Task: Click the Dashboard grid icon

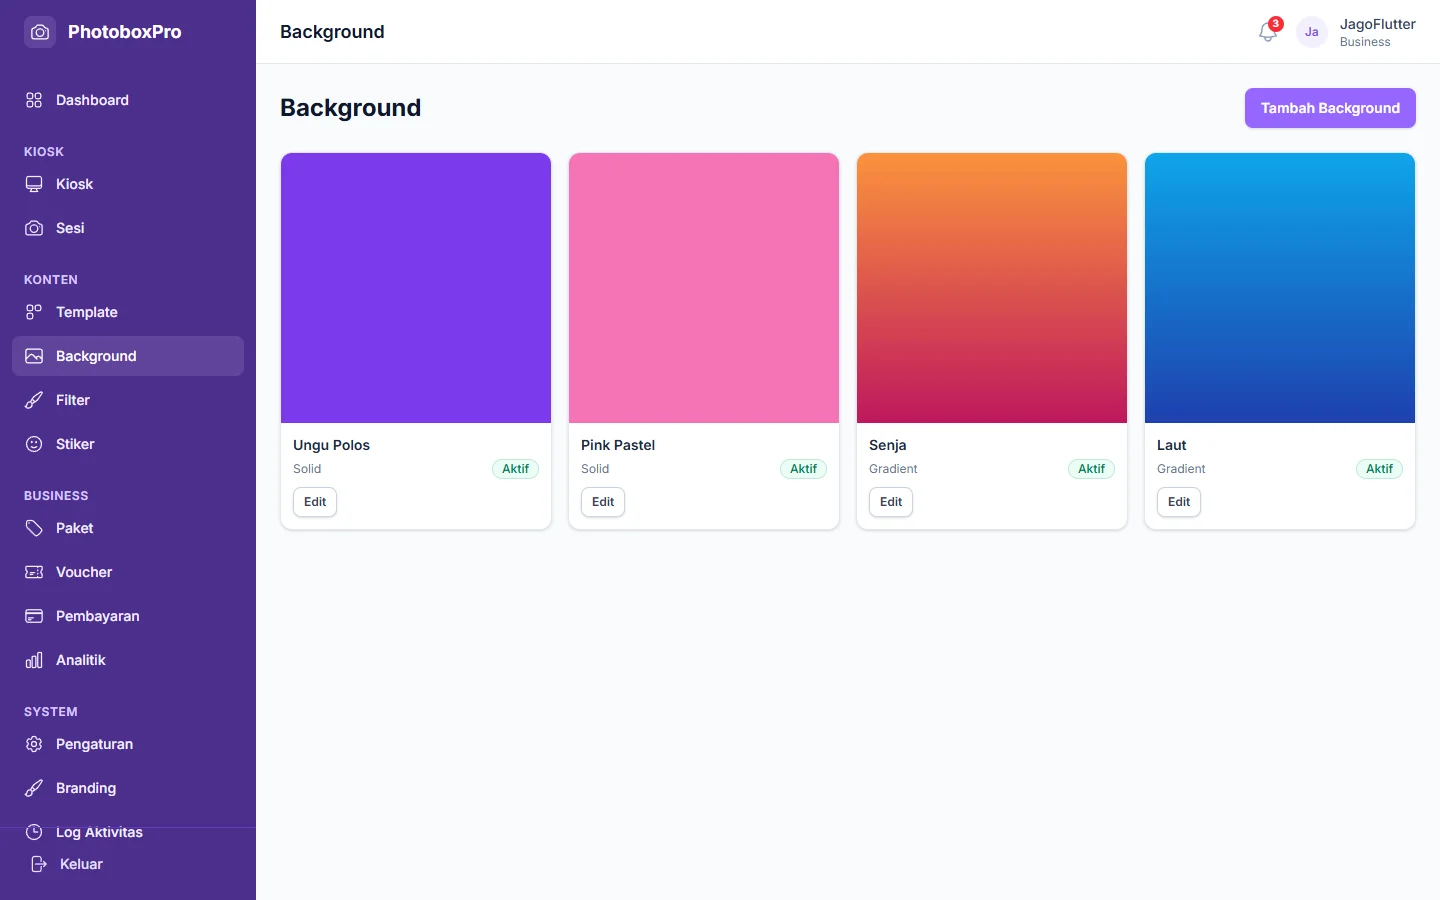Action: (x=34, y=100)
